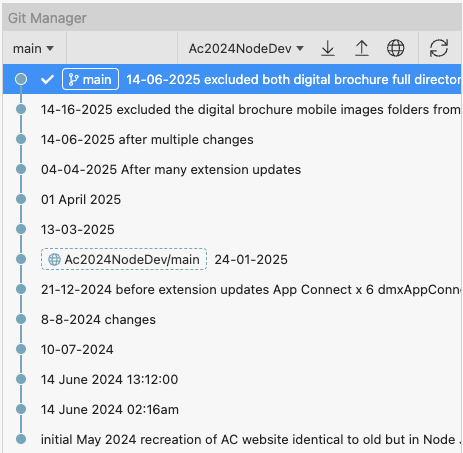Image resolution: width=463 pixels, height=453 pixels.
Task: Select commit '14-06-2025 excluded both digital brochure'
Action: (232, 79)
